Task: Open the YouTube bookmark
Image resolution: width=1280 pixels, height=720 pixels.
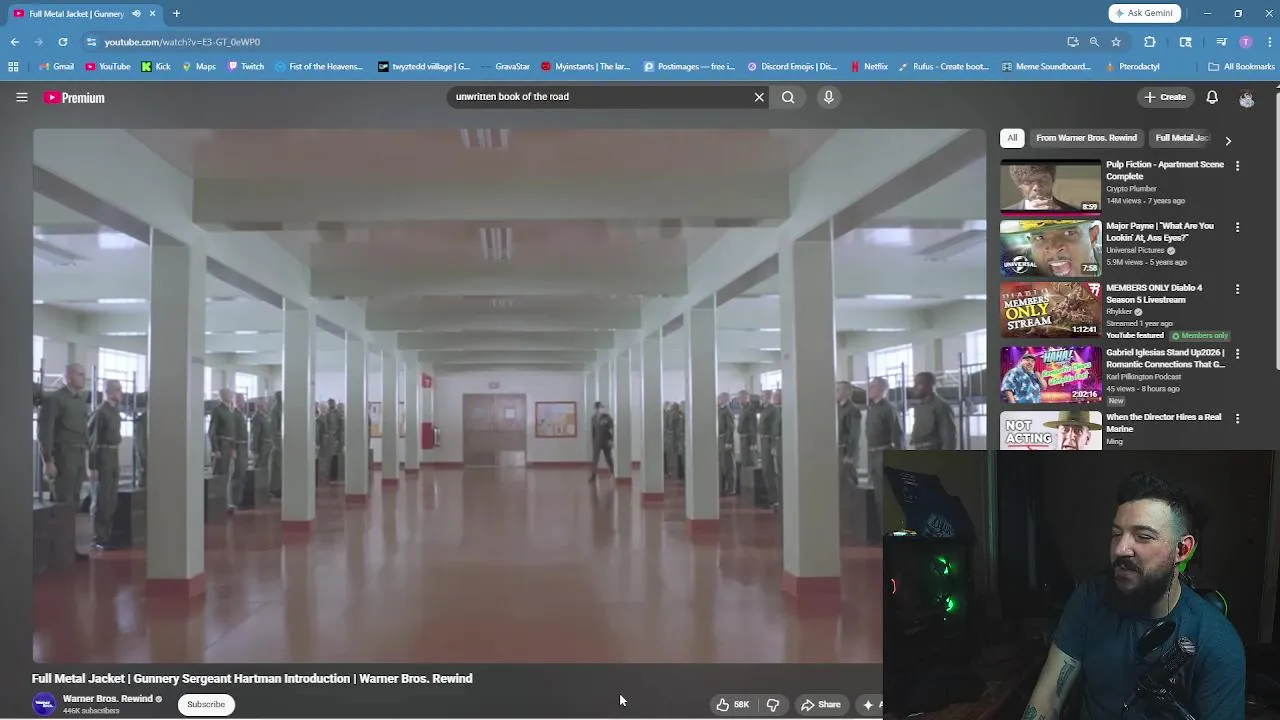Action: 108,67
